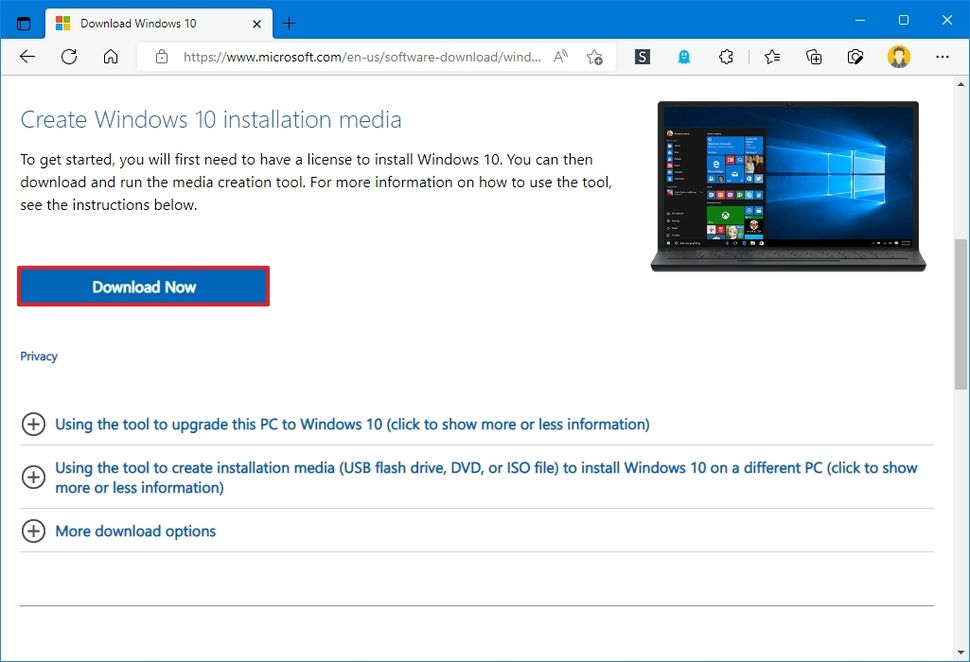Click the refresh page button
This screenshot has height=662, width=970.
tap(68, 57)
